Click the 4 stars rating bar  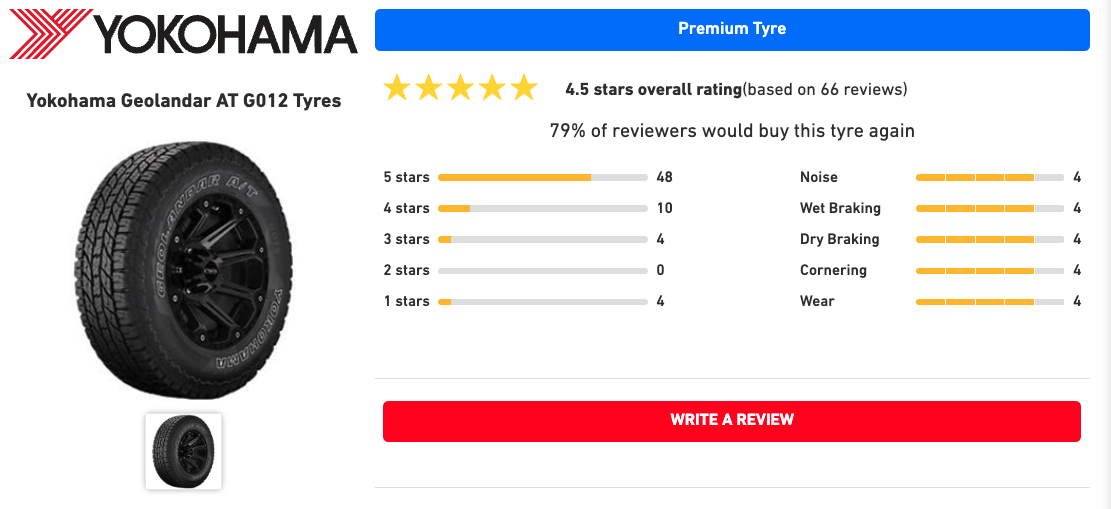[x=543, y=208]
